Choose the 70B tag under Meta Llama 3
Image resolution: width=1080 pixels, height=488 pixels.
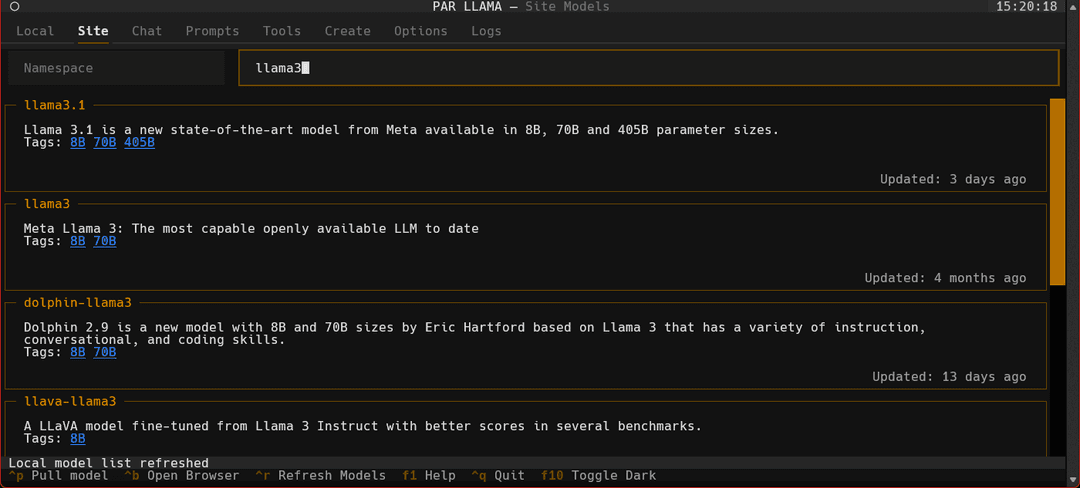[105, 242]
